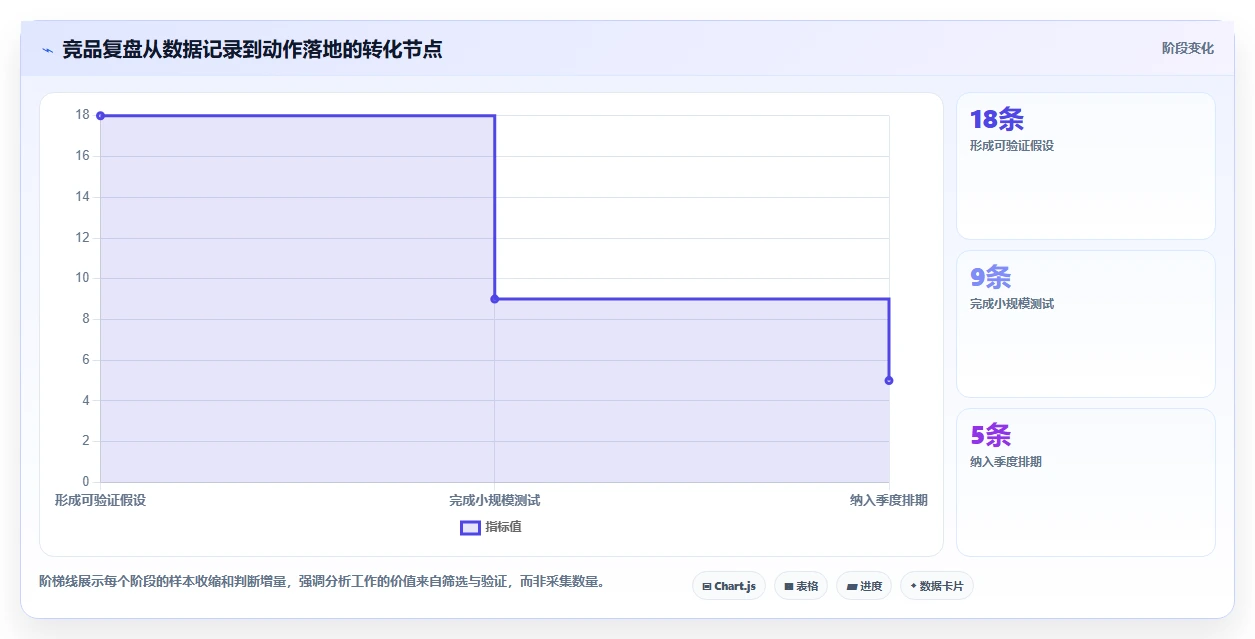Open the 18条 形成可验证假设 card
This screenshot has height=639, width=1255.
click(x=1086, y=166)
